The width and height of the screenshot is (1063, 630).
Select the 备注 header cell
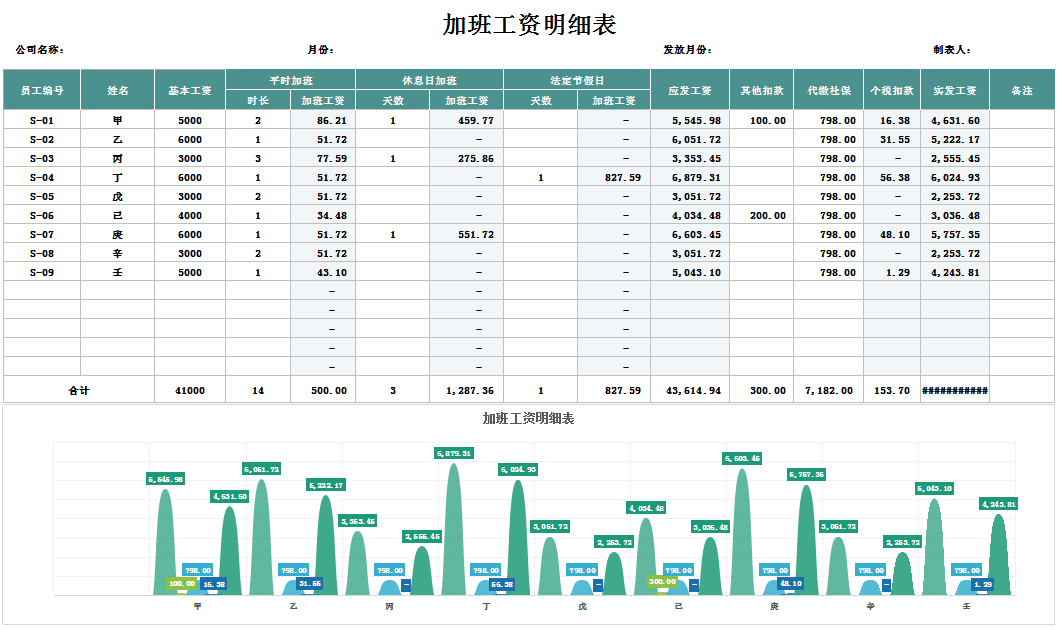1022,90
